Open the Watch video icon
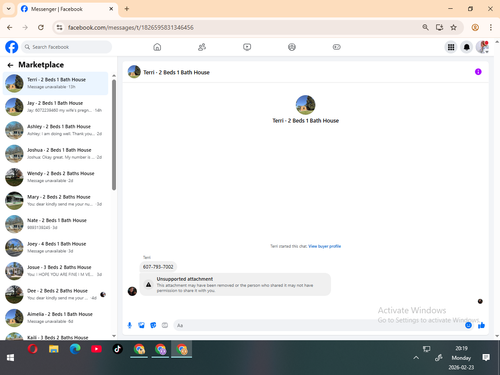The width and height of the screenshot is (500, 375). click(x=247, y=47)
